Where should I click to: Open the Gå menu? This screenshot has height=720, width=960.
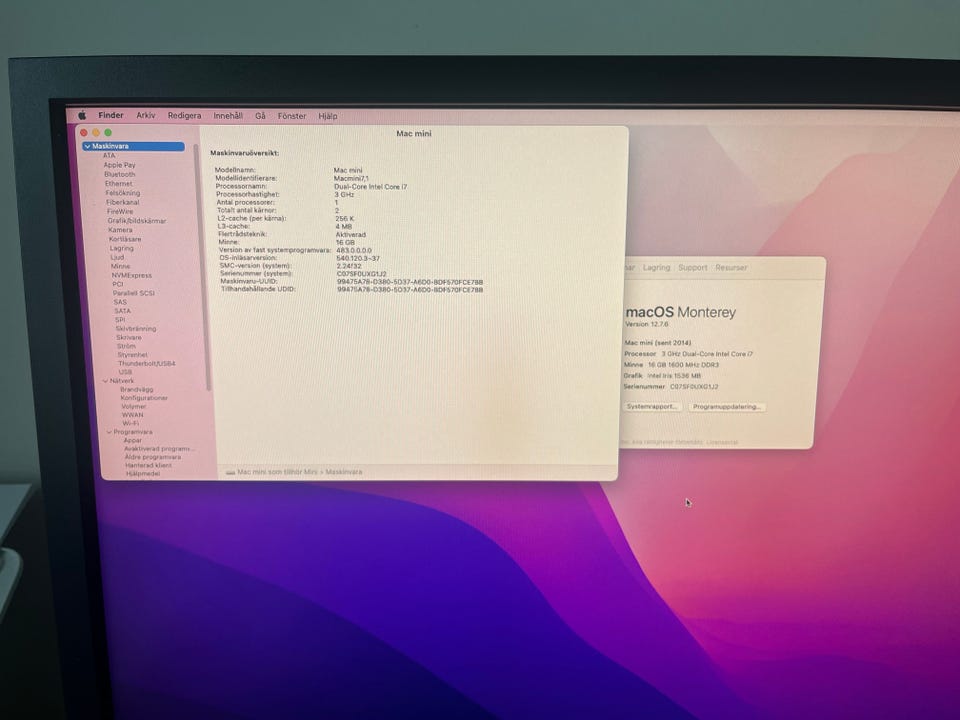(x=260, y=116)
